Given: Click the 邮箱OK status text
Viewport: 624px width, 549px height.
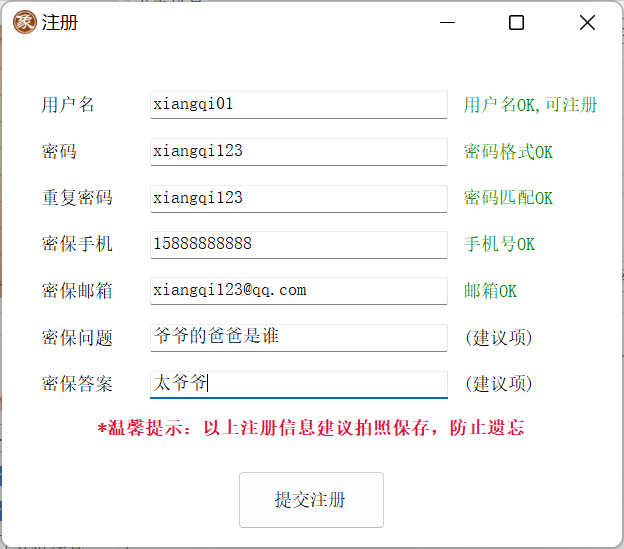Looking at the screenshot, I should [x=490, y=291].
